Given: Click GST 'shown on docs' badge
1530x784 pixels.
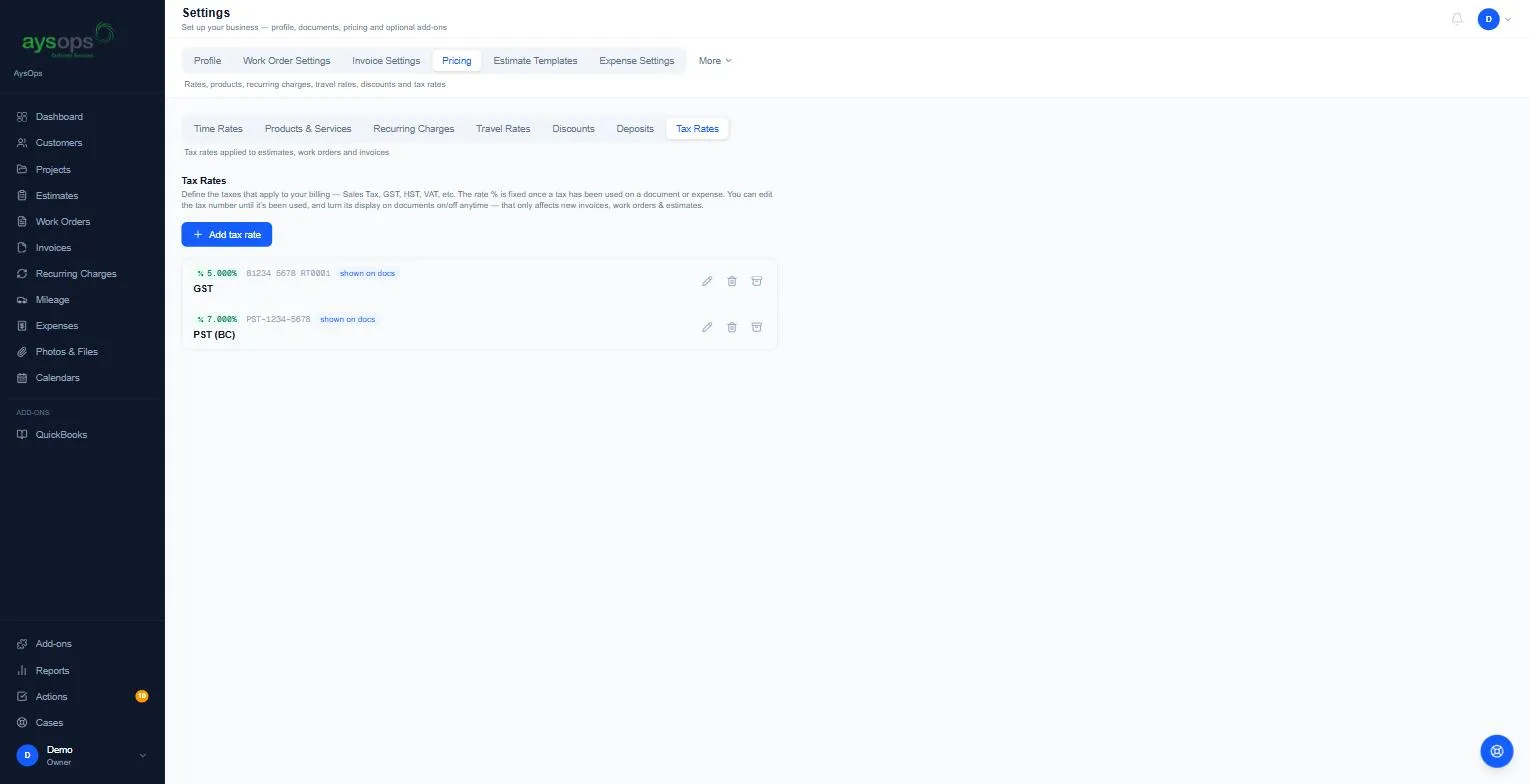Looking at the screenshot, I should (367, 273).
